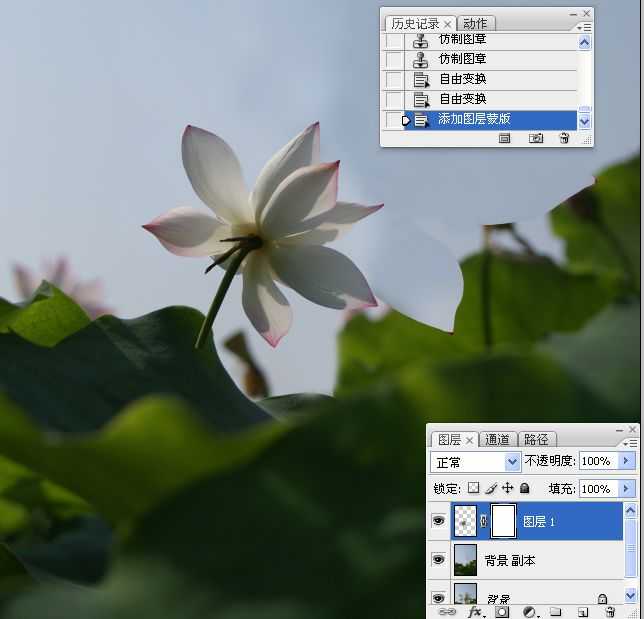Select the 添加图层蒙版 history state
The height and width of the screenshot is (619, 644).
pos(475,120)
